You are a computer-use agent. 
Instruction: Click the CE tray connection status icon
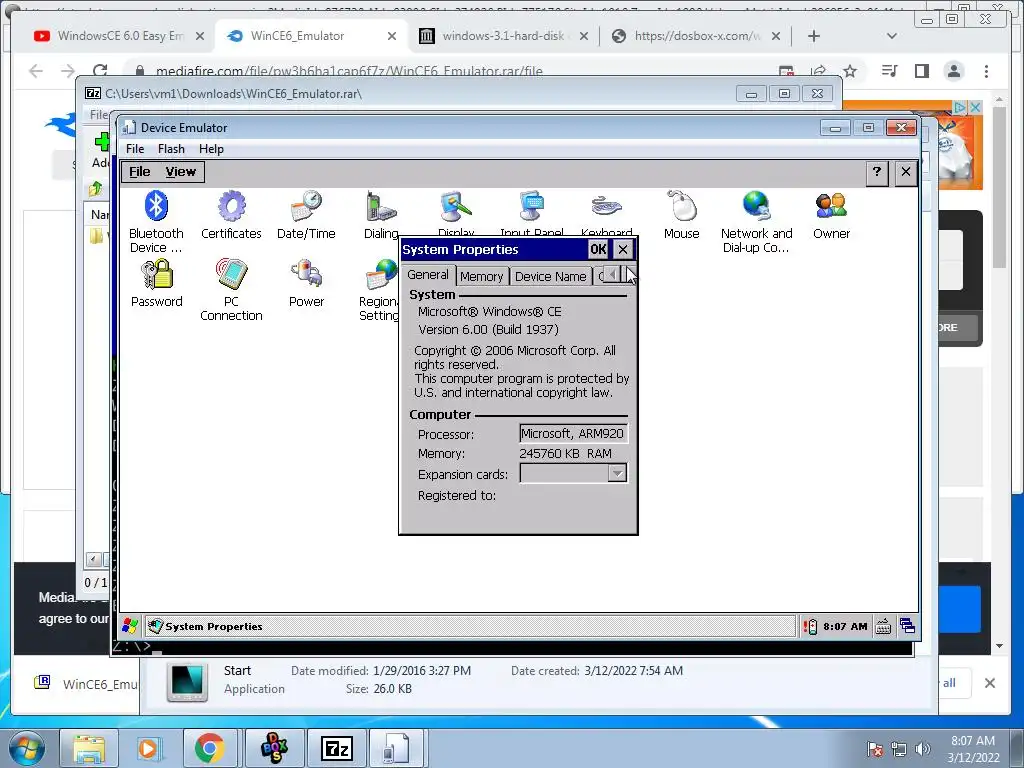(x=810, y=626)
